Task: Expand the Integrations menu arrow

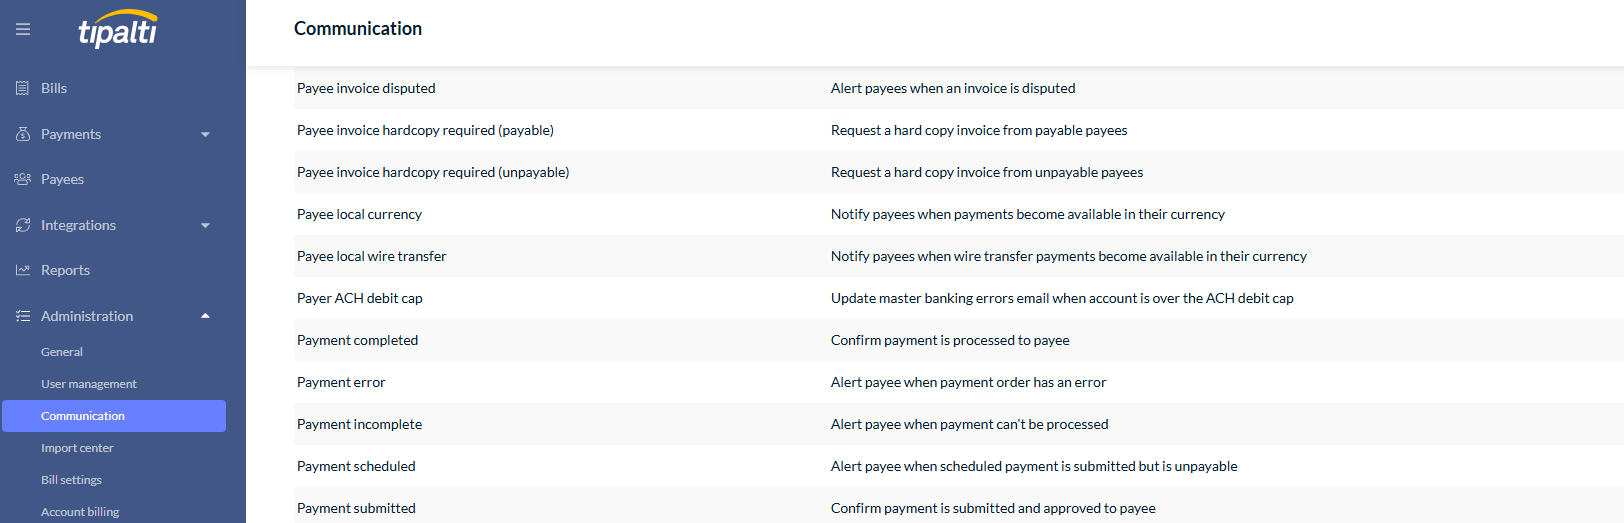Action: click(205, 225)
